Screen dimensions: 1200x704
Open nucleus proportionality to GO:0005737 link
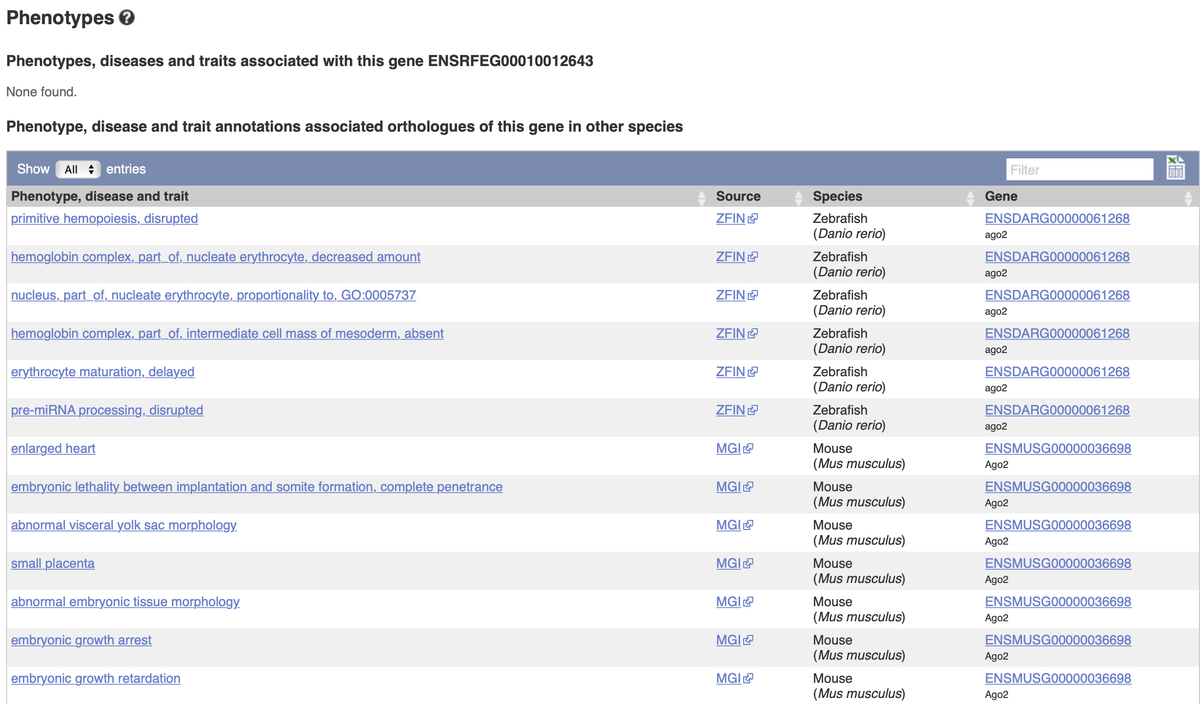[213, 295]
